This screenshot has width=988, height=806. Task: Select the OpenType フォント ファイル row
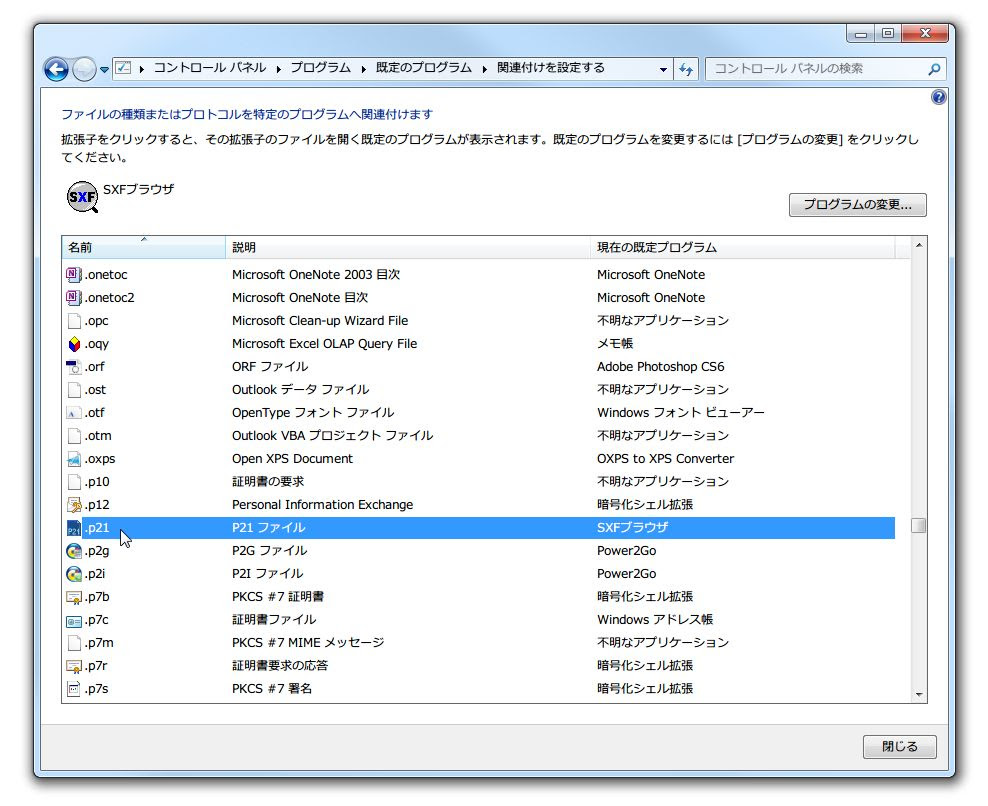(479, 413)
